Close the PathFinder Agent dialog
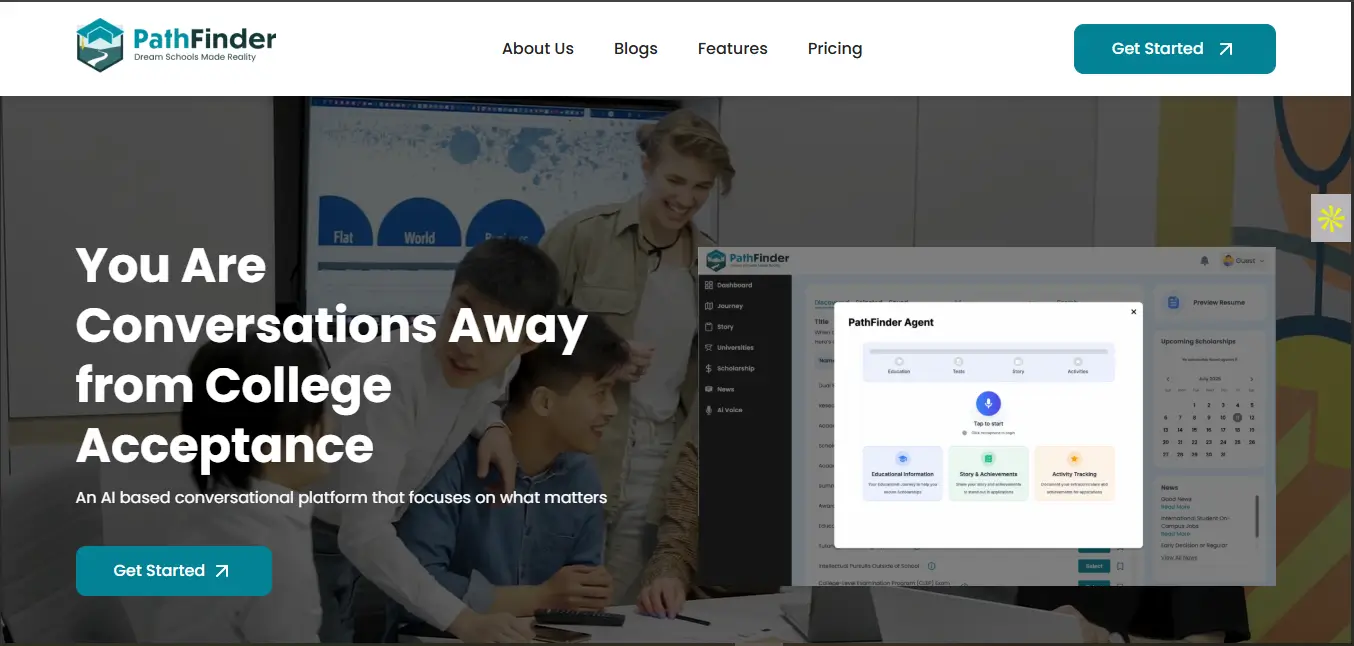 [1133, 312]
